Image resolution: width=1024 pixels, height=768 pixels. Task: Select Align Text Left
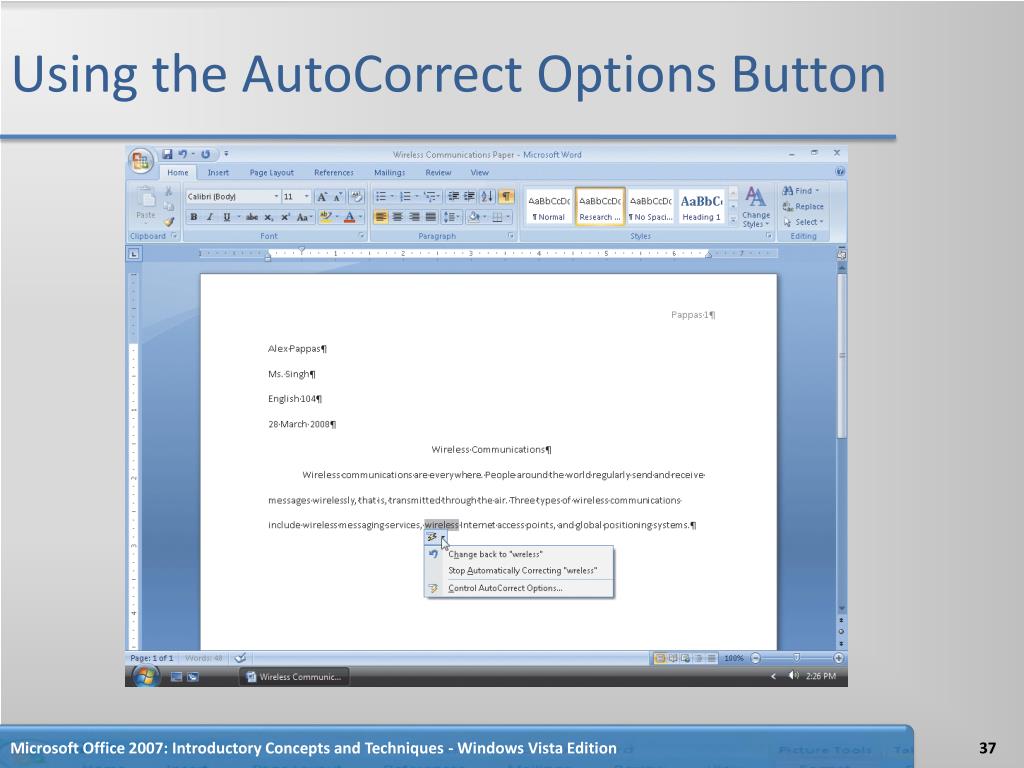[x=381, y=217]
